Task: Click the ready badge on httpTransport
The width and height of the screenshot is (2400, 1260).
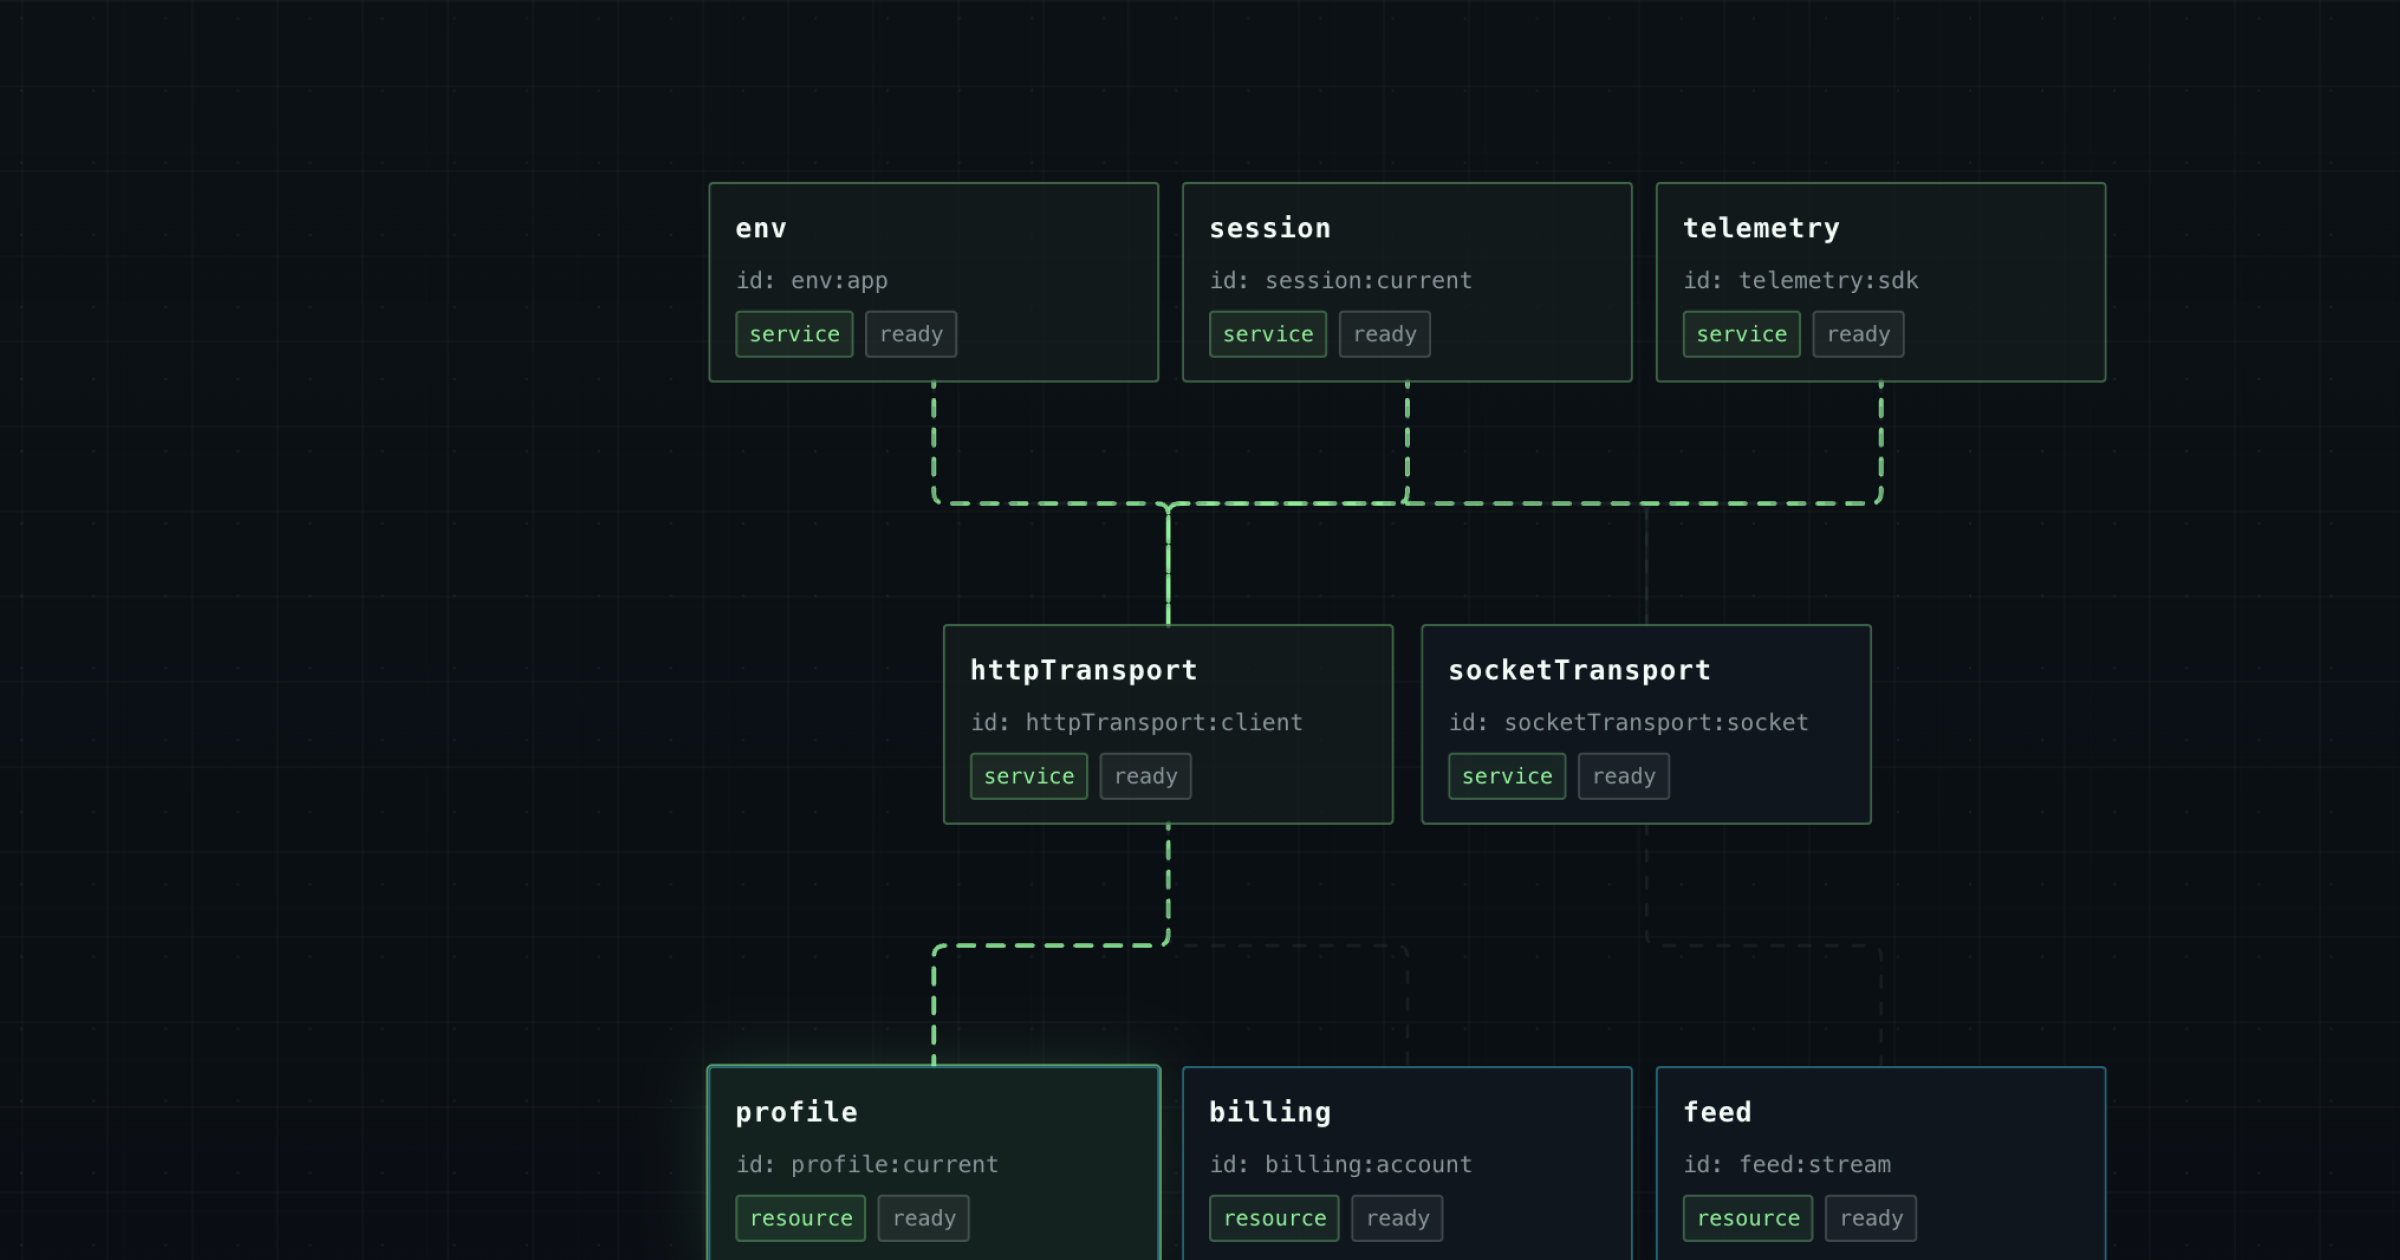Action: [x=1146, y=776]
